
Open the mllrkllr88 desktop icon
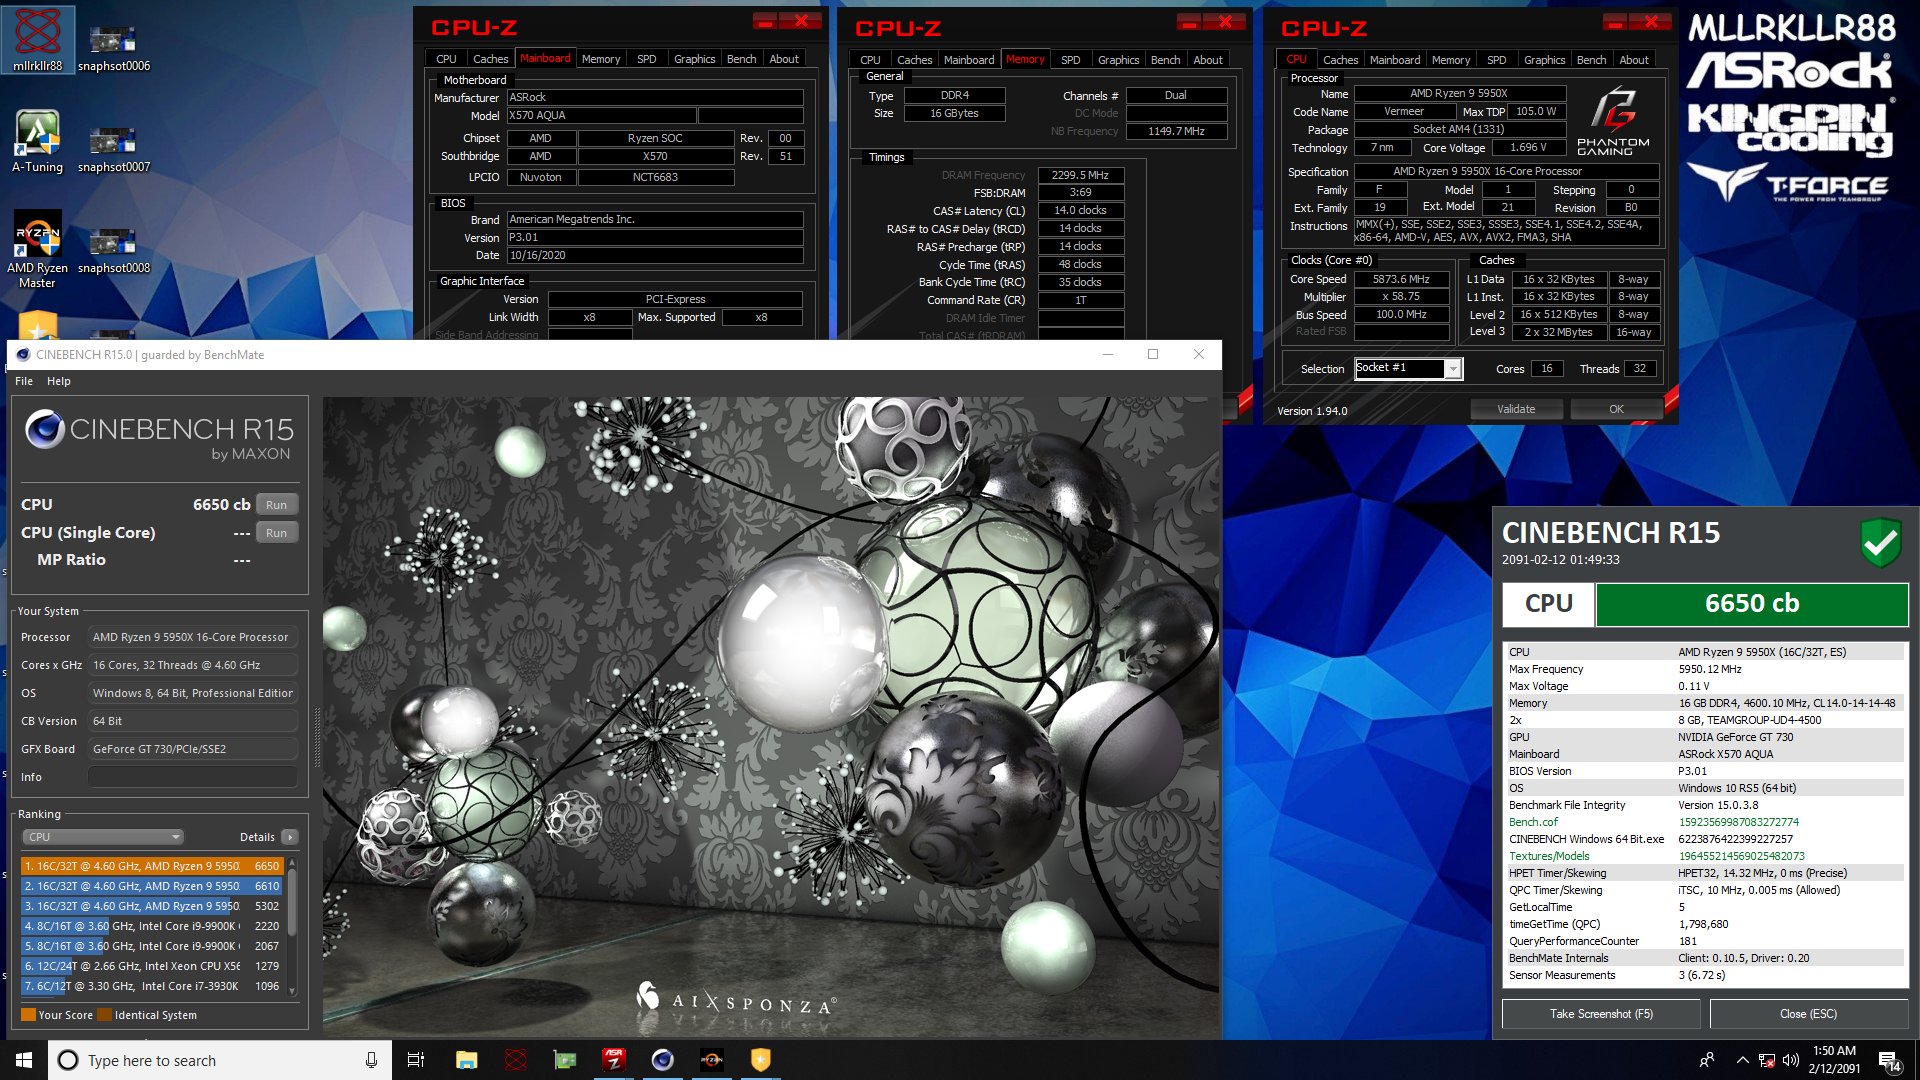pos(38,40)
